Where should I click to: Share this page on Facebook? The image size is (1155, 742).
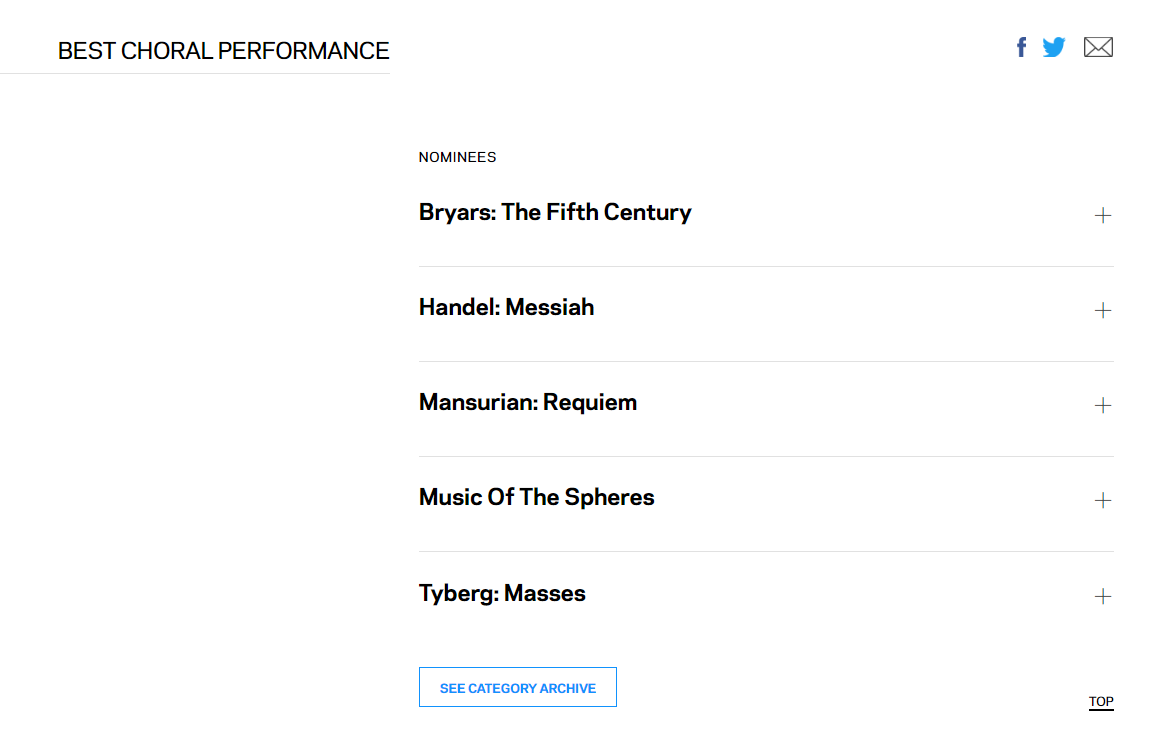(1021, 47)
